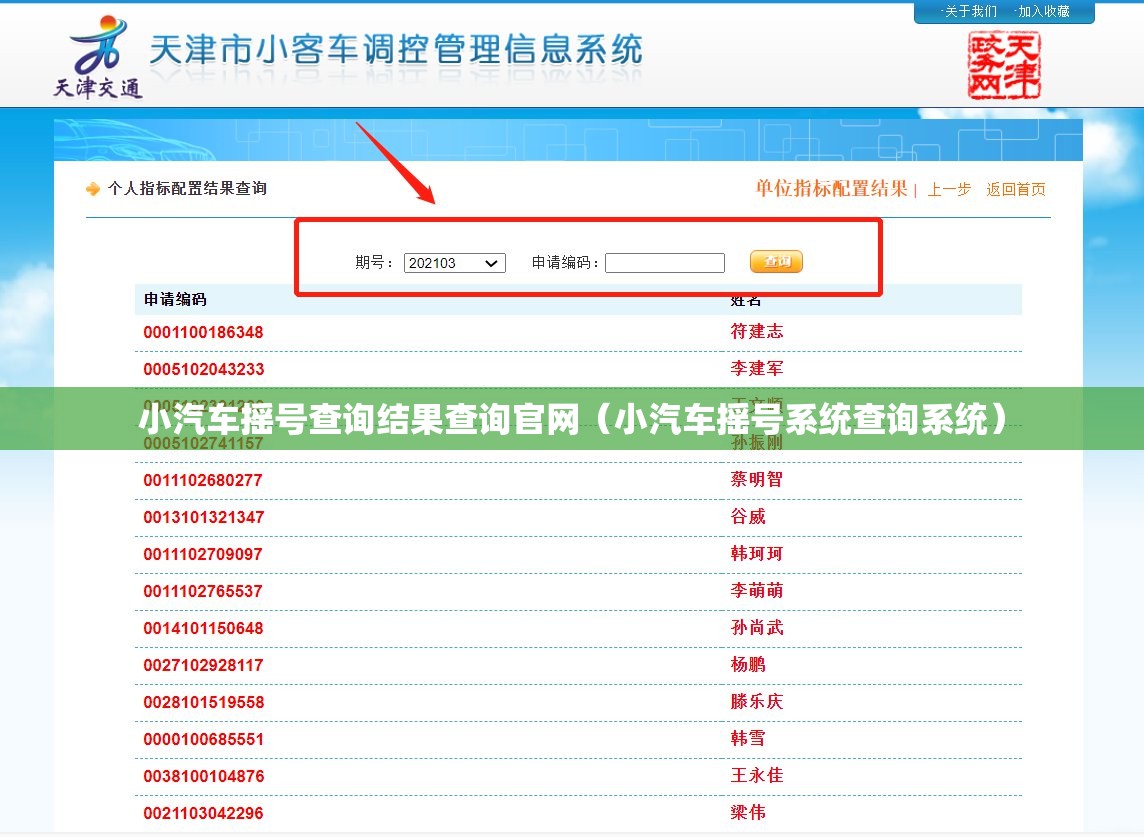Click the orange diamond icon beside 个人指标配置结果查询
This screenshot has width=1144, height=837.
click(x=93, y=189)
